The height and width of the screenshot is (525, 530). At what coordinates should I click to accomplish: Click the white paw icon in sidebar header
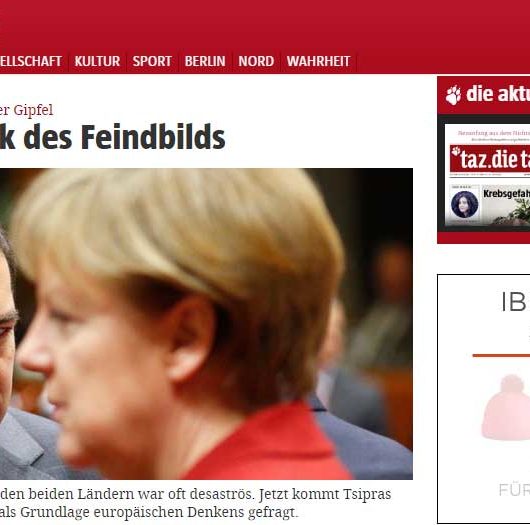453,95
